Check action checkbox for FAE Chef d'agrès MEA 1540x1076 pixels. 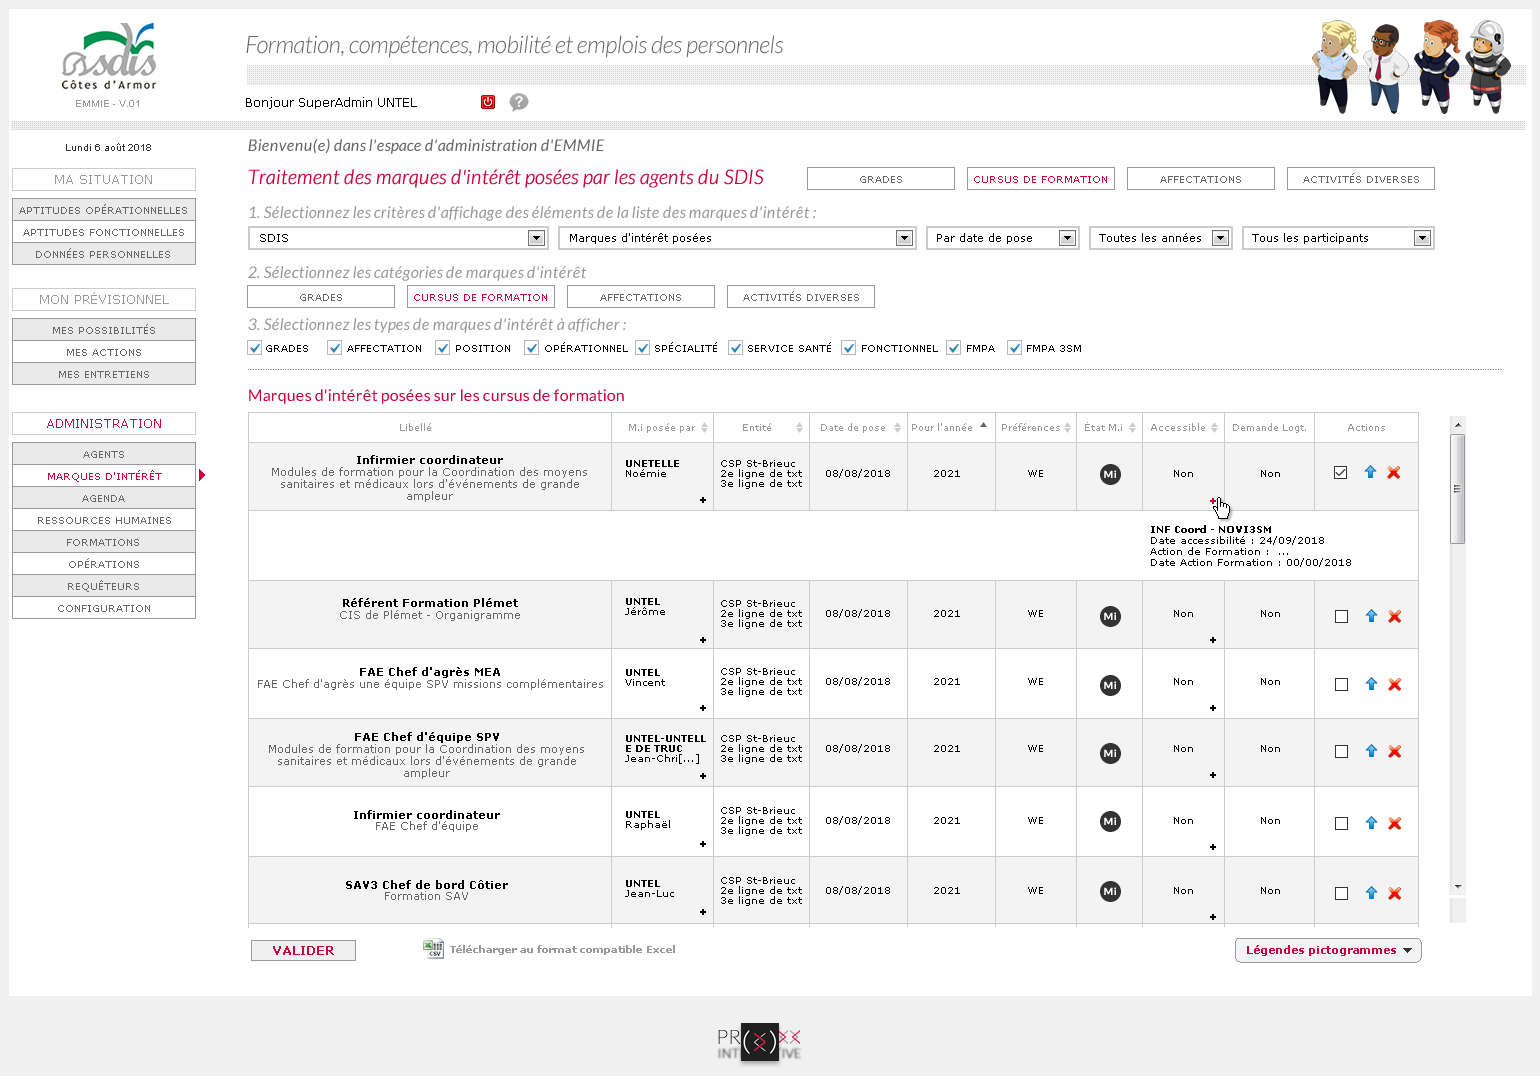point(1341,684)
